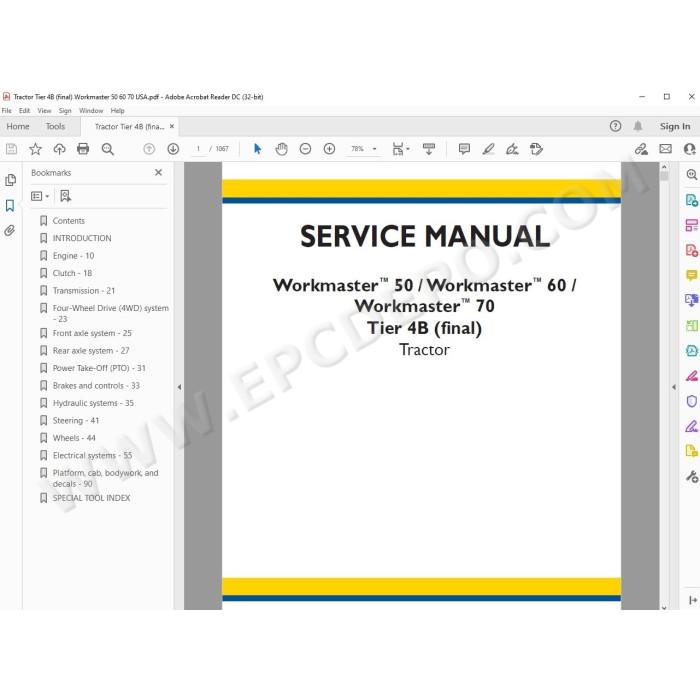Close the Bookmarks panel
Viewport: 700px width, 700px height.
point(158,172)
